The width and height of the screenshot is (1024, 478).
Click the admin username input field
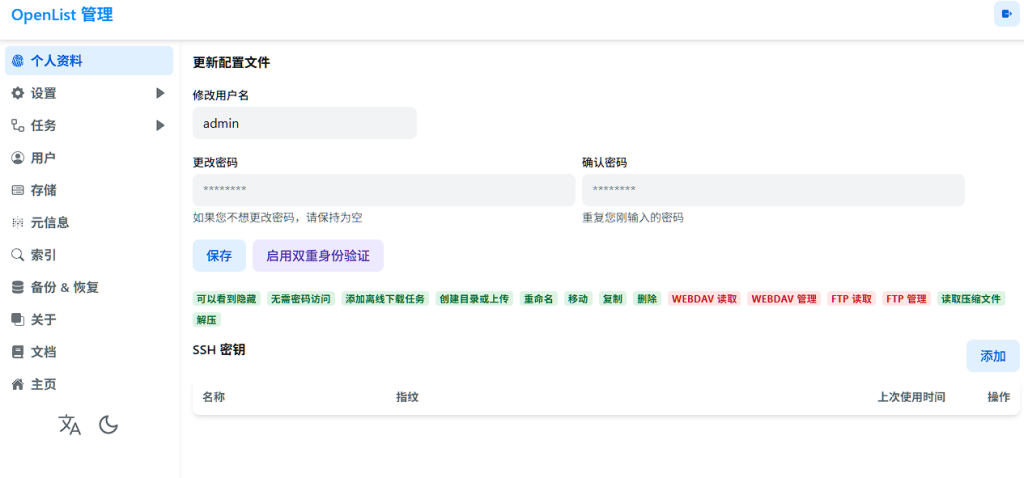click(304, 123)
